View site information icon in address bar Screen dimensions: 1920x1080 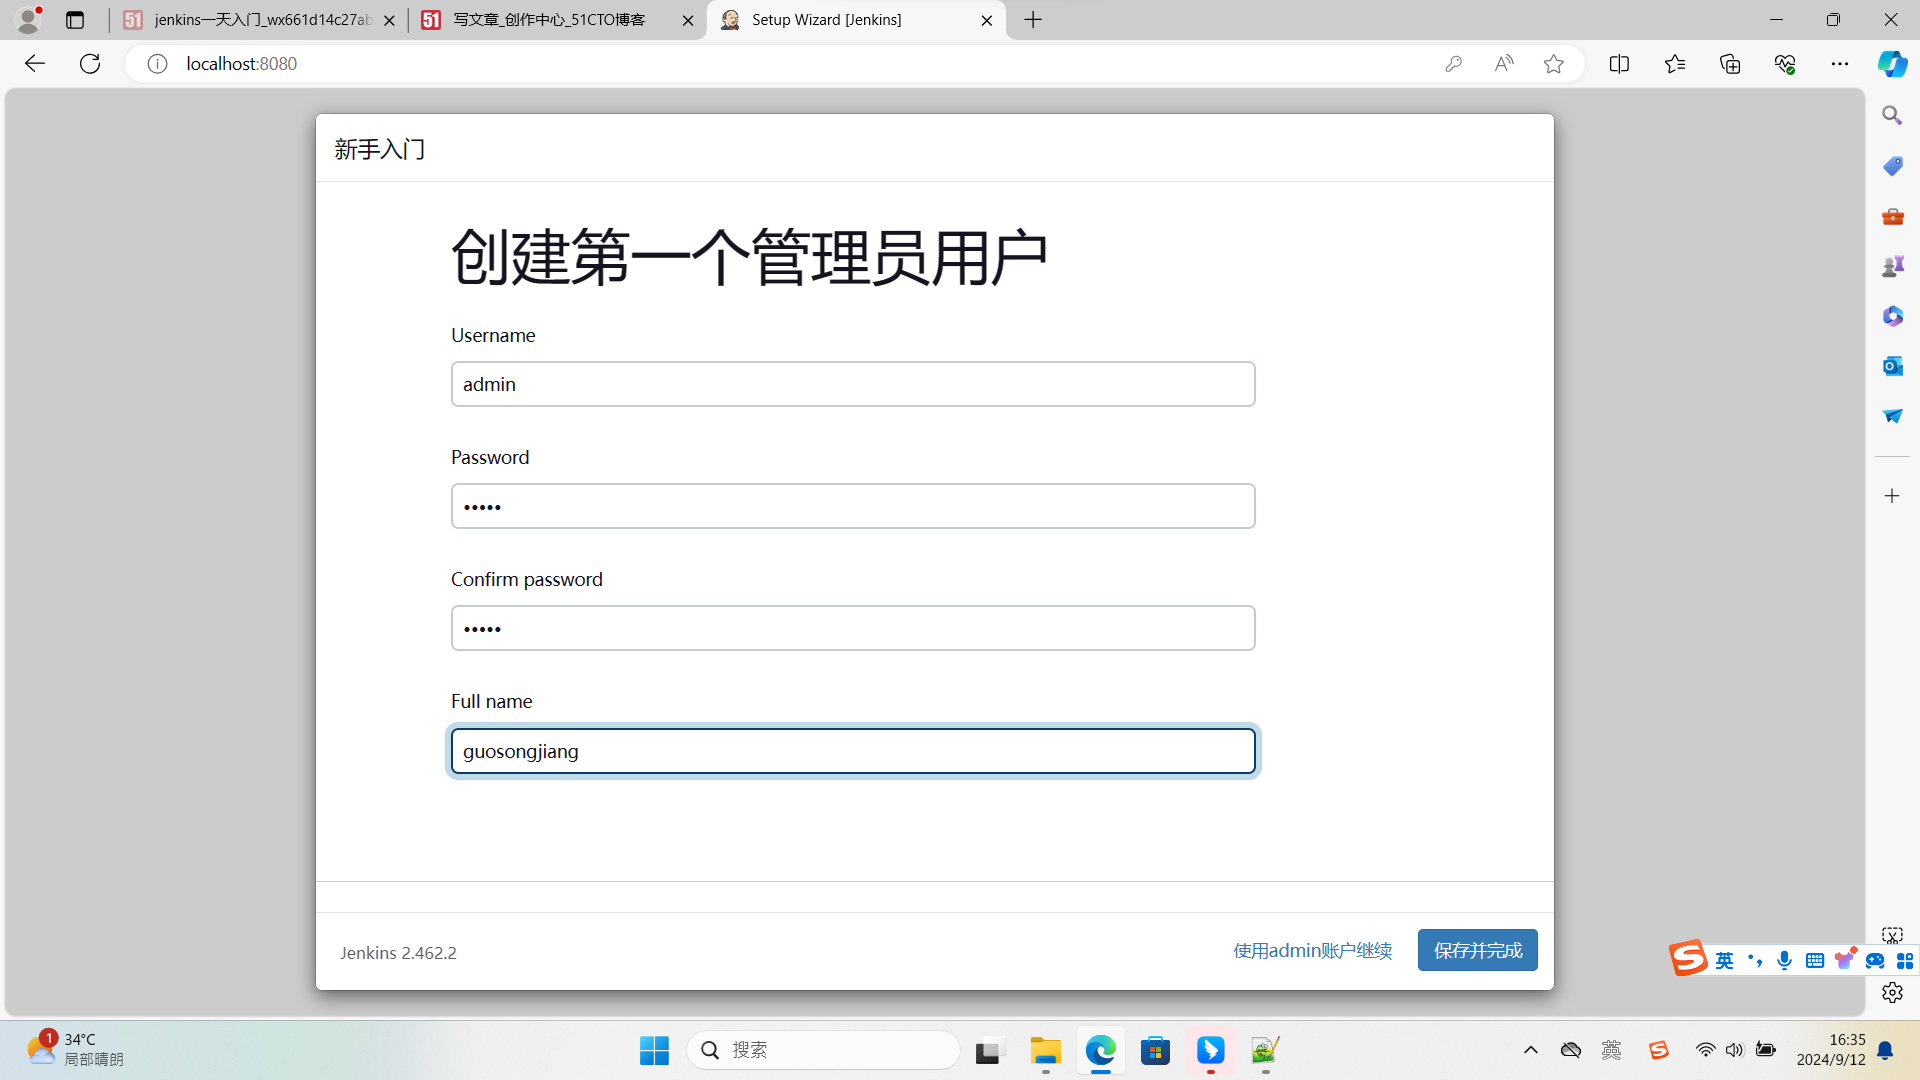tap(157, 64)
